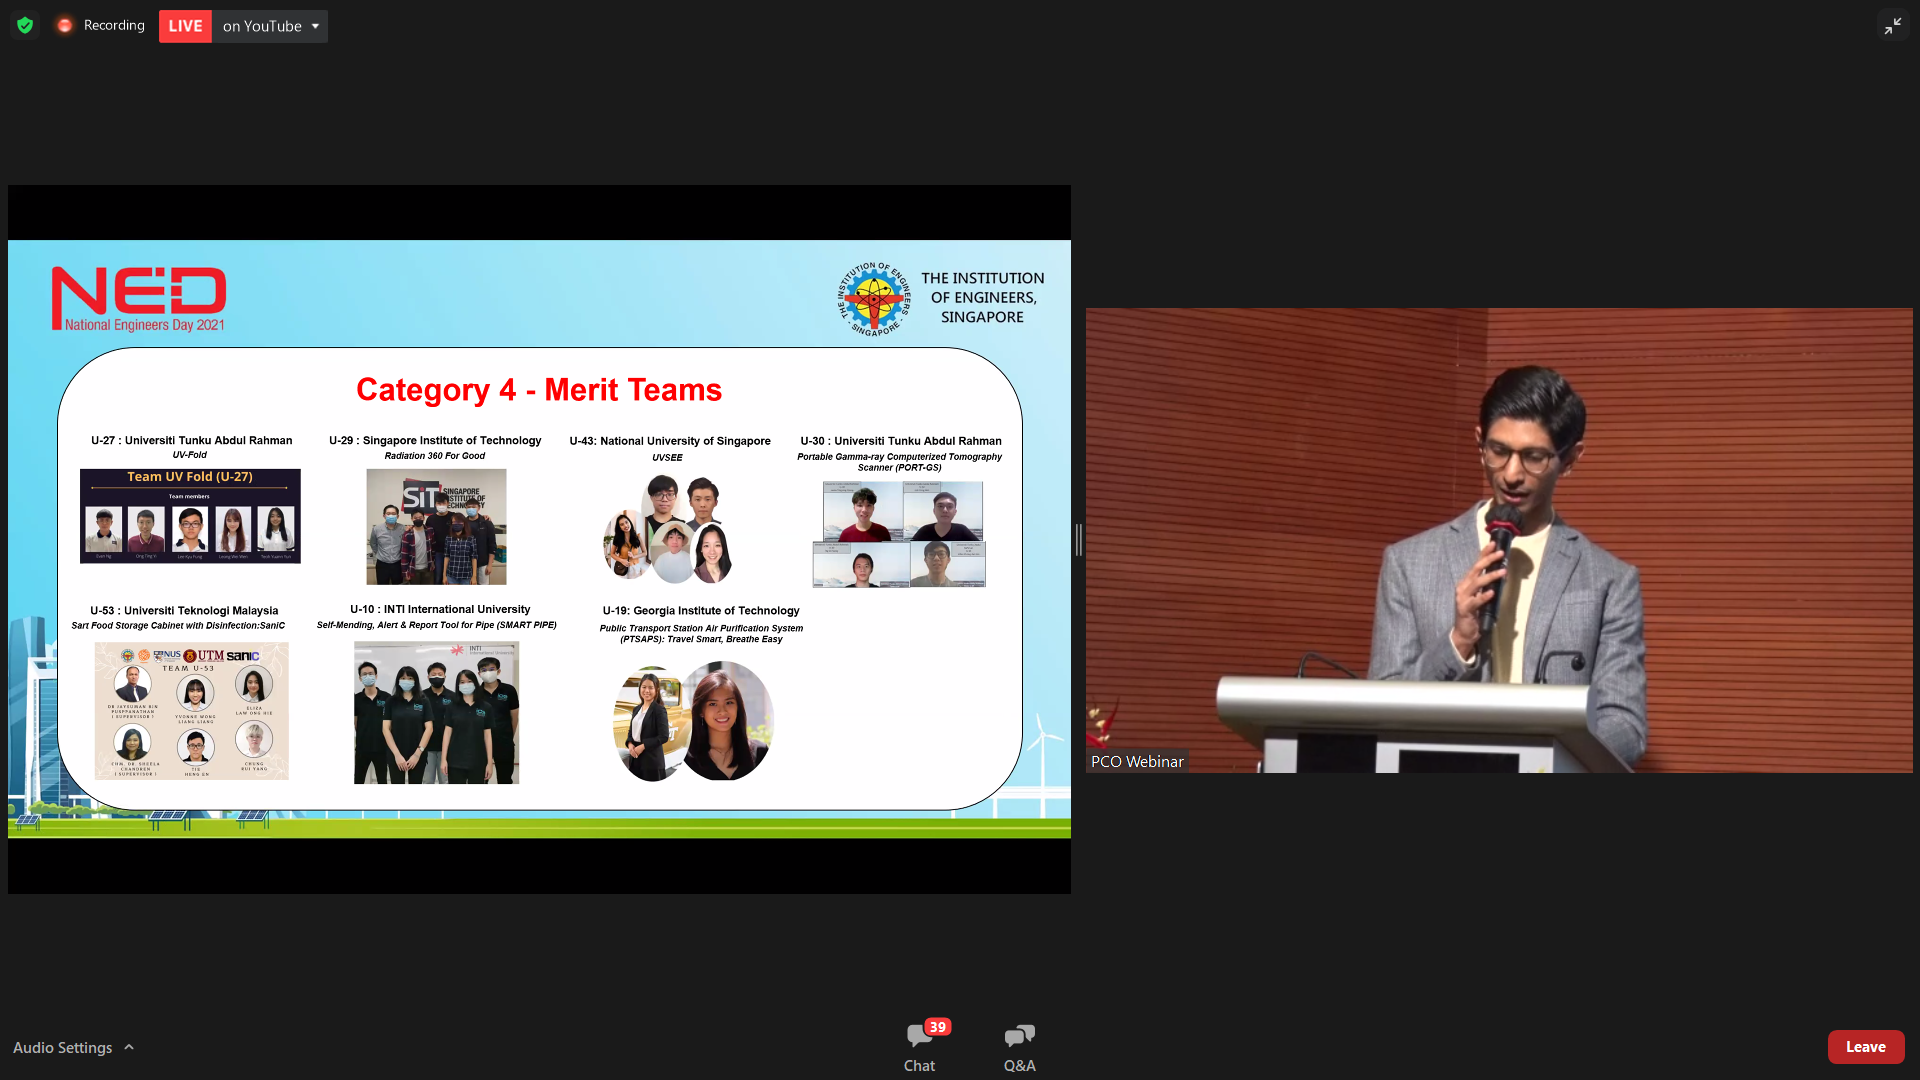The image size is (1920, 1080).
Task: Click the 'Category 4 - Merit Teams' heading
Action: tap(539, 390)
